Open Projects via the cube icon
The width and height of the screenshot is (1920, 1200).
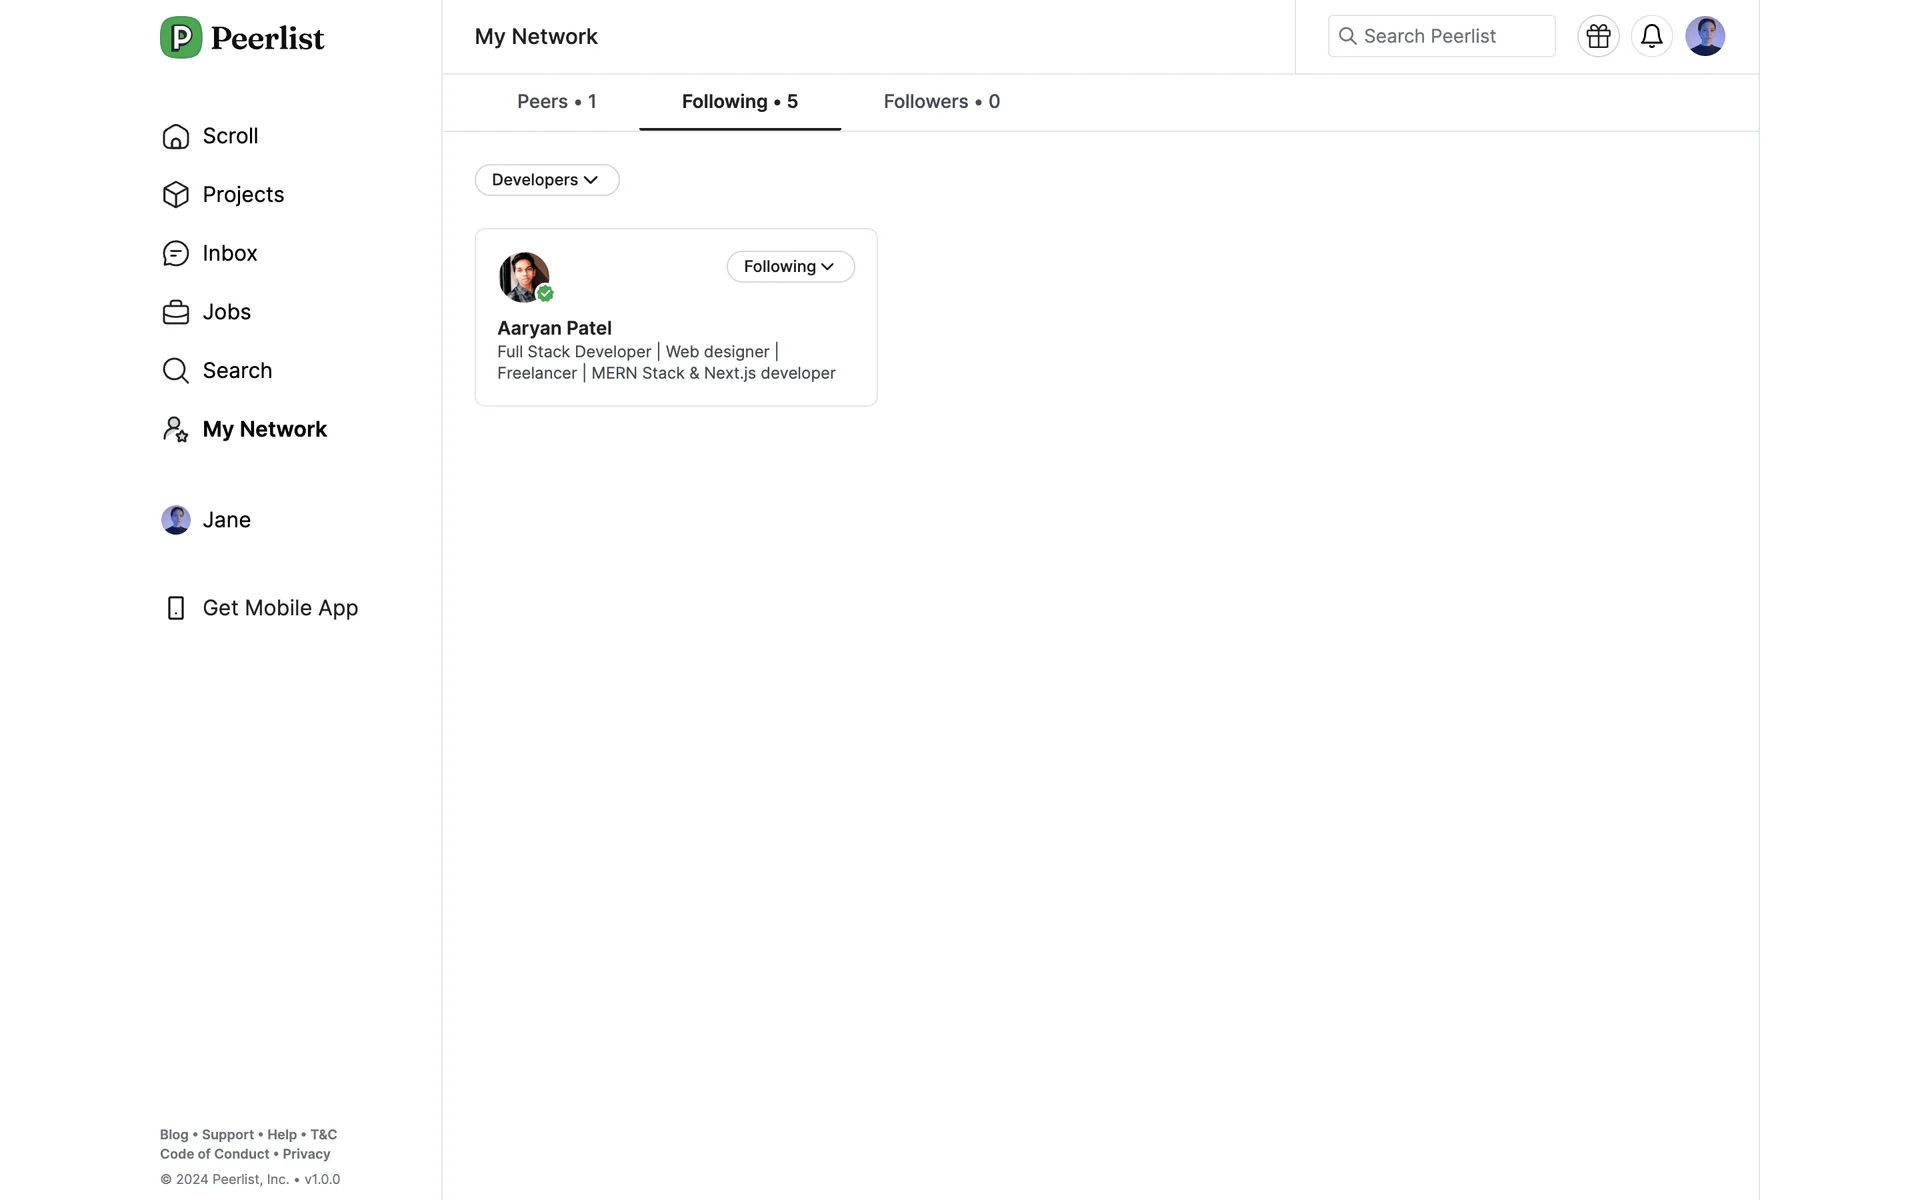(176, 194)
